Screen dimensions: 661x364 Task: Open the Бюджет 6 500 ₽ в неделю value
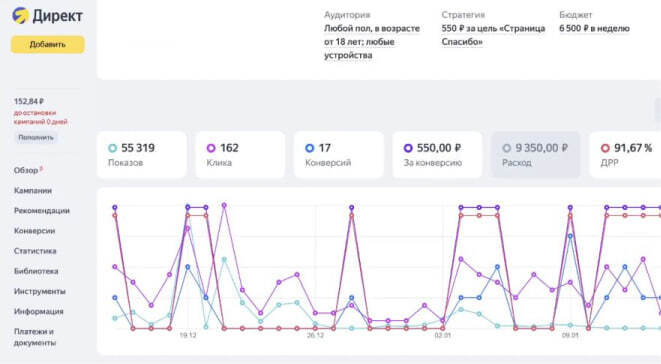pyautogui.click(x=594, y=29)
